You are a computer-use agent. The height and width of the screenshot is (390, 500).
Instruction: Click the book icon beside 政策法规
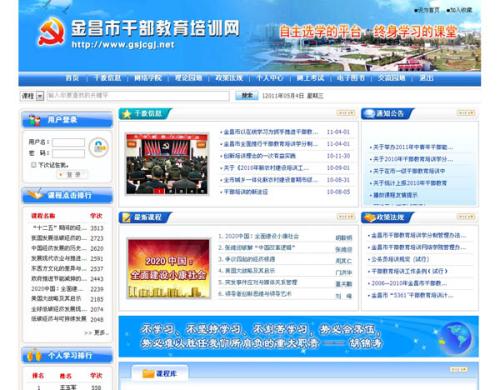[x=369, y=218]
